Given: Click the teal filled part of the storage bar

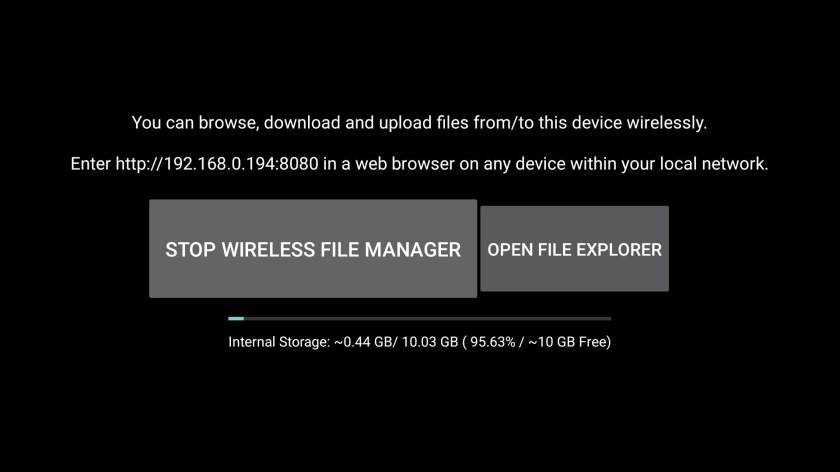Looking at the screenshot, I should click(236, 318).
